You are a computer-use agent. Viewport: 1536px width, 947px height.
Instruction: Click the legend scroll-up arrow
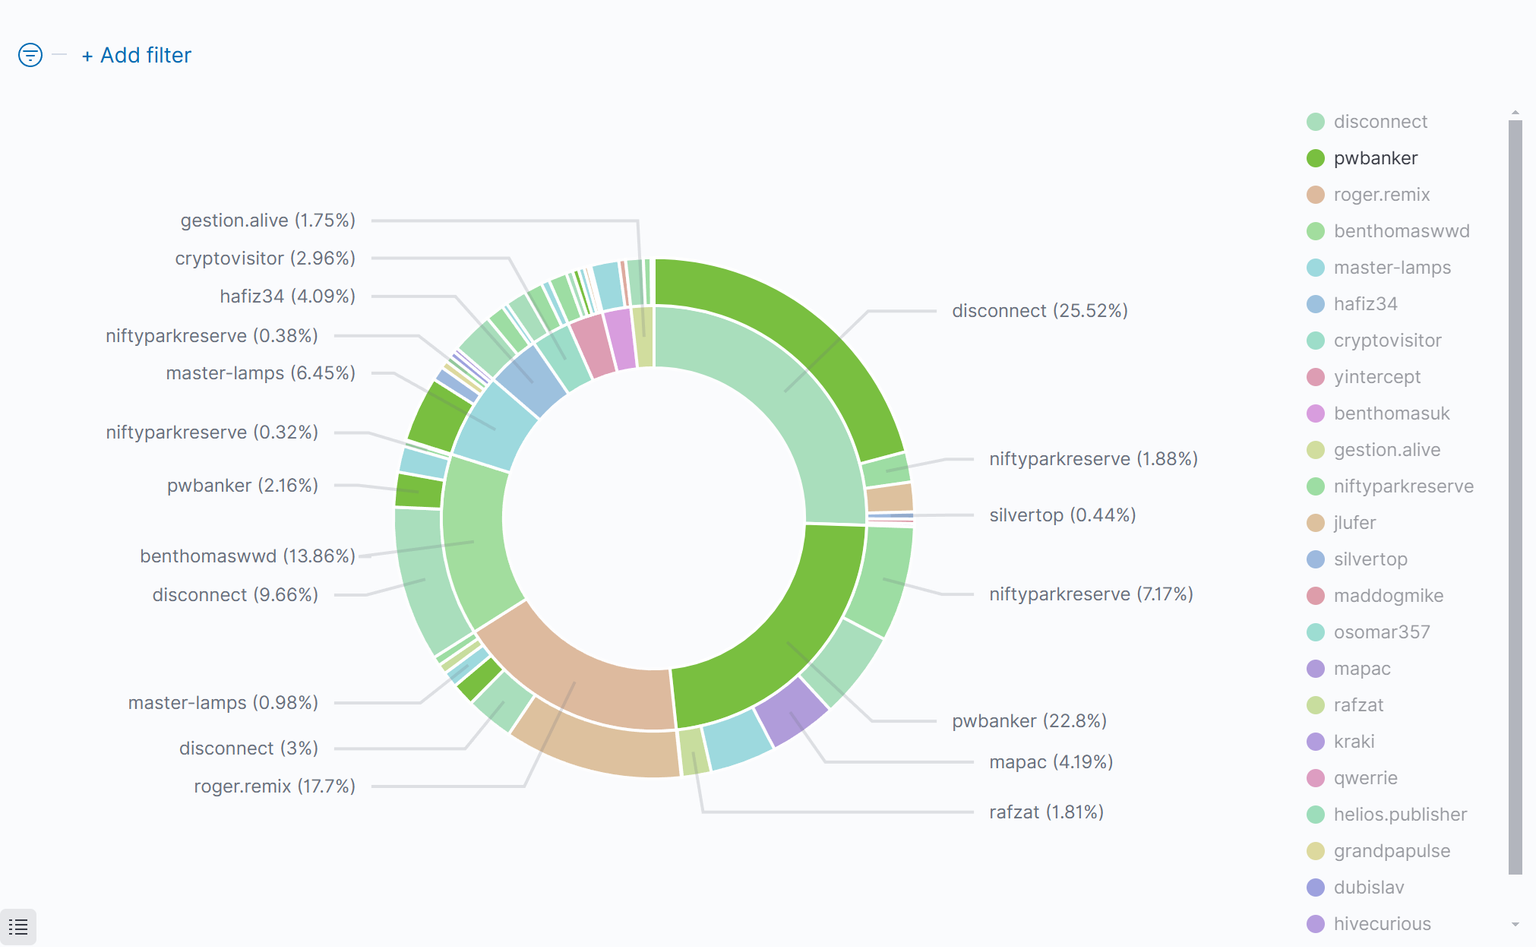click(1515, 113)
